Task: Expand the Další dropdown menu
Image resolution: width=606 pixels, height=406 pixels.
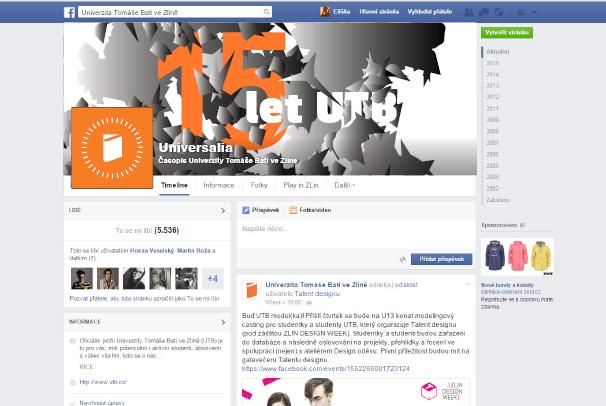Action: [345, 185]
